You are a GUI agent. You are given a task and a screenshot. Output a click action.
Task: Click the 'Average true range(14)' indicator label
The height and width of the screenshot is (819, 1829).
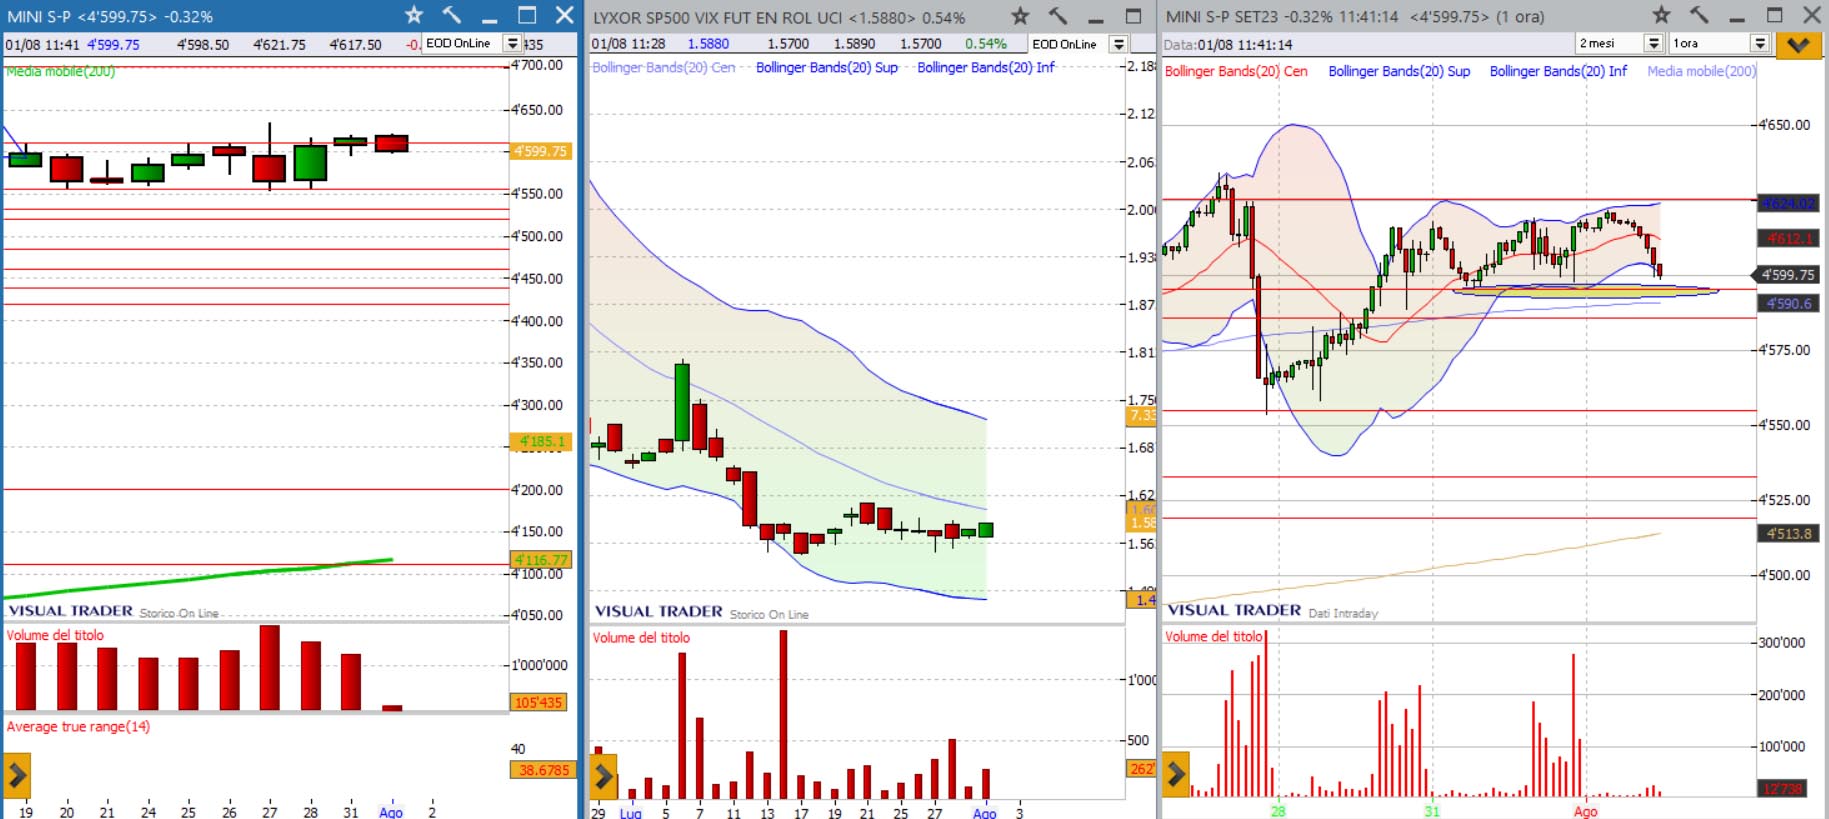(78, 727)
